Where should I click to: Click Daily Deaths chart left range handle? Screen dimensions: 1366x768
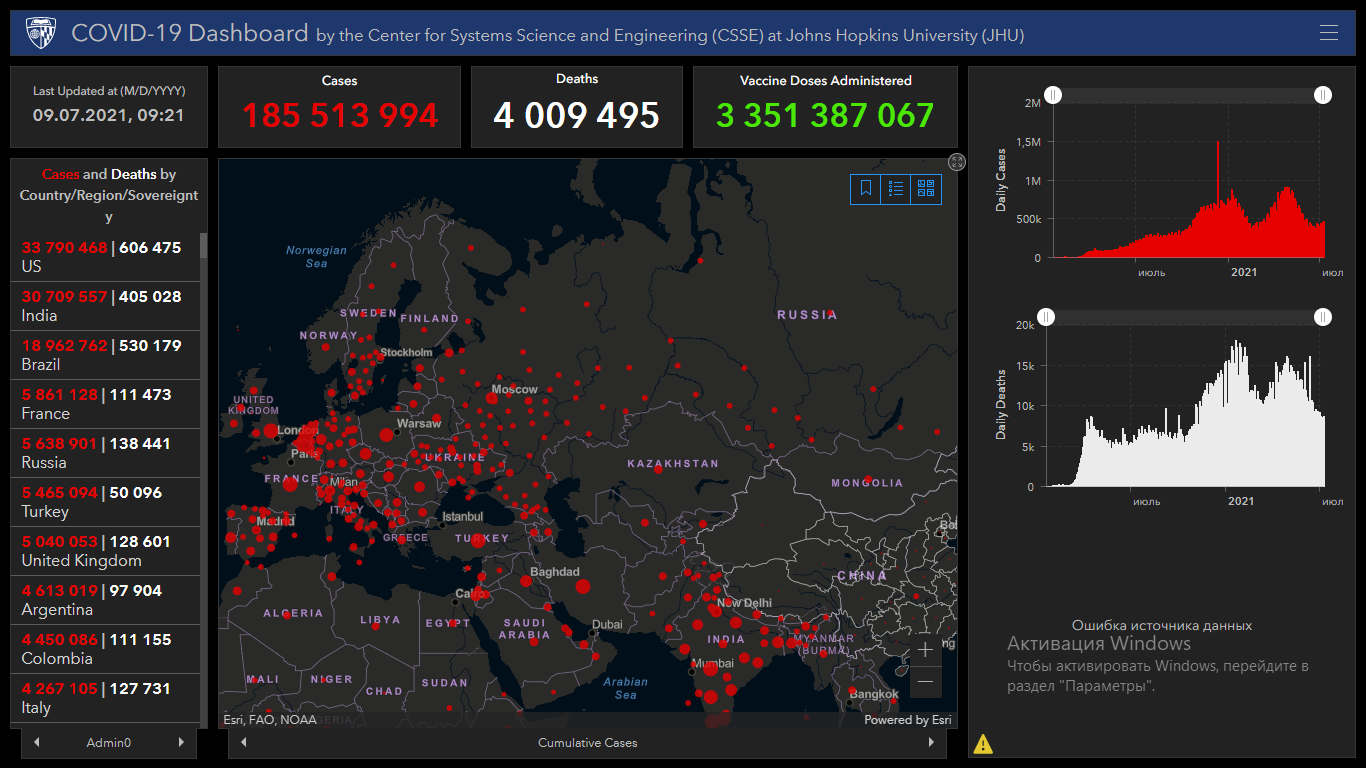(x=1045, y=317)
